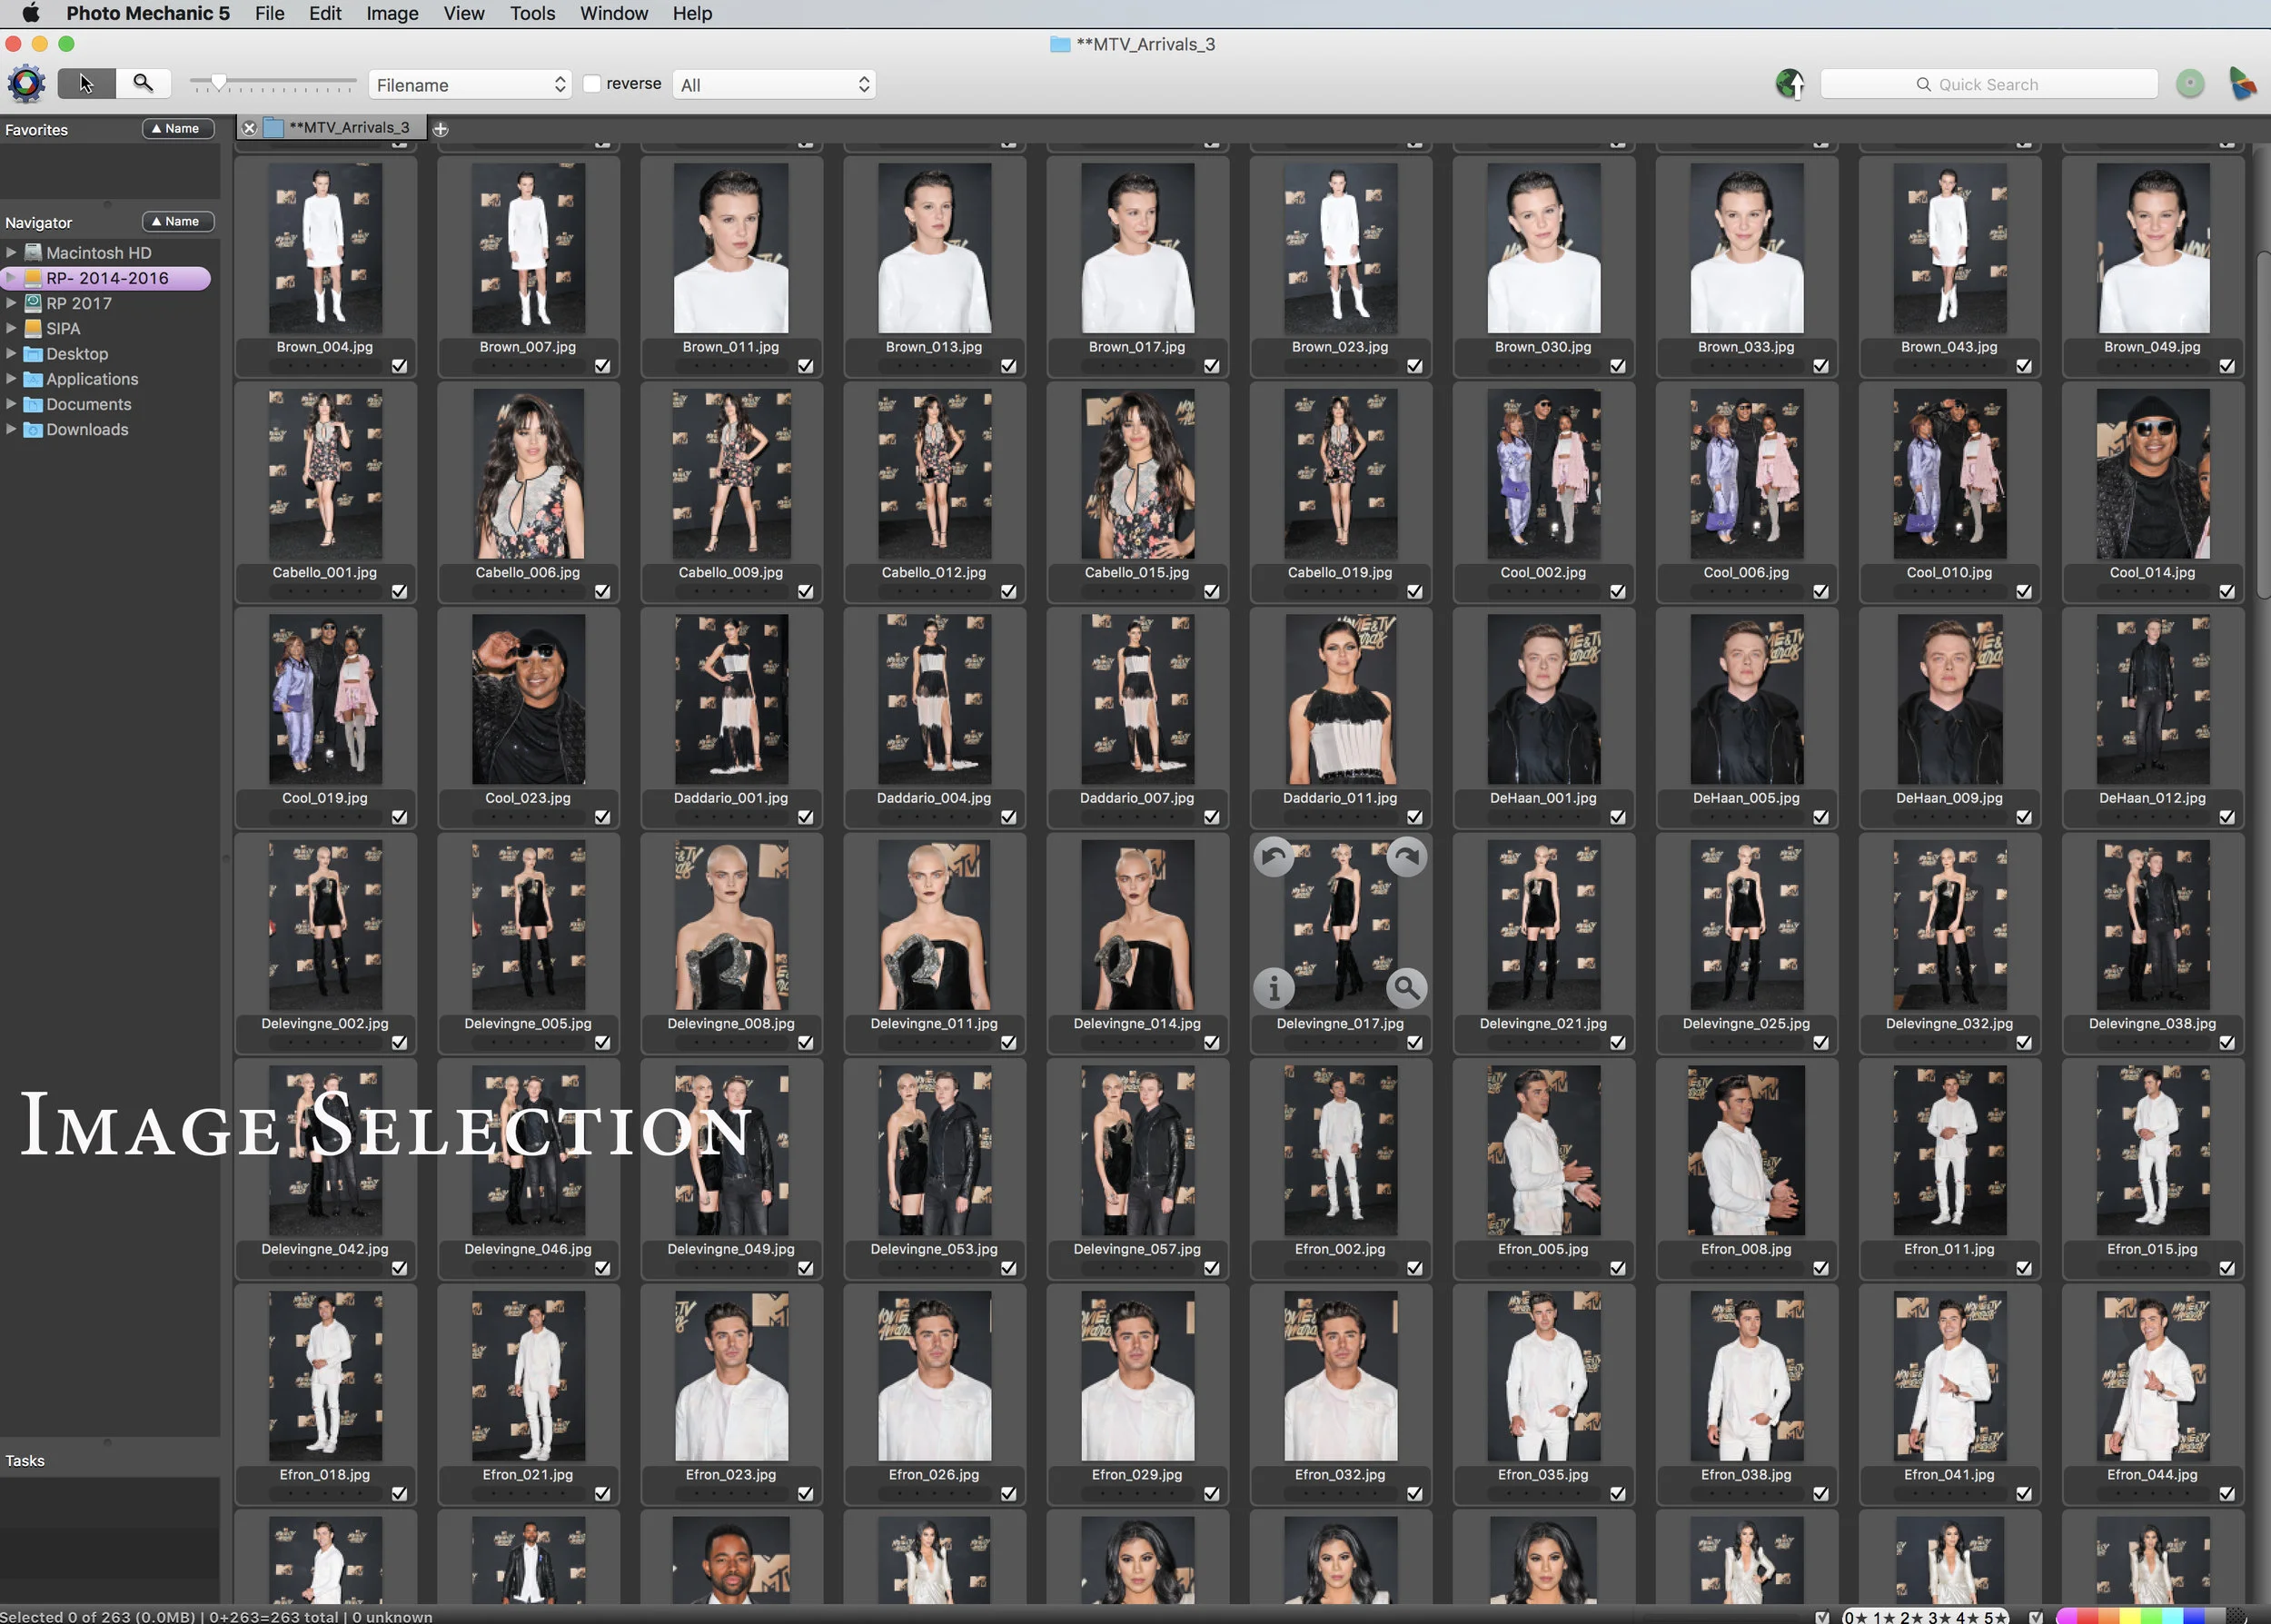
Task: Expand RP- 2014-2016 in Navigator
Action: point(11,278)
